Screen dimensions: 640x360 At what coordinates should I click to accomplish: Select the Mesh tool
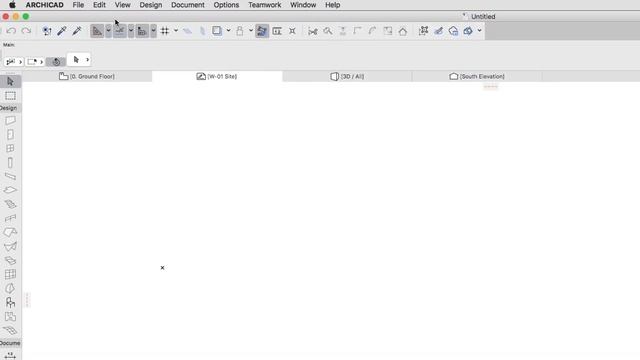point(10,330)
